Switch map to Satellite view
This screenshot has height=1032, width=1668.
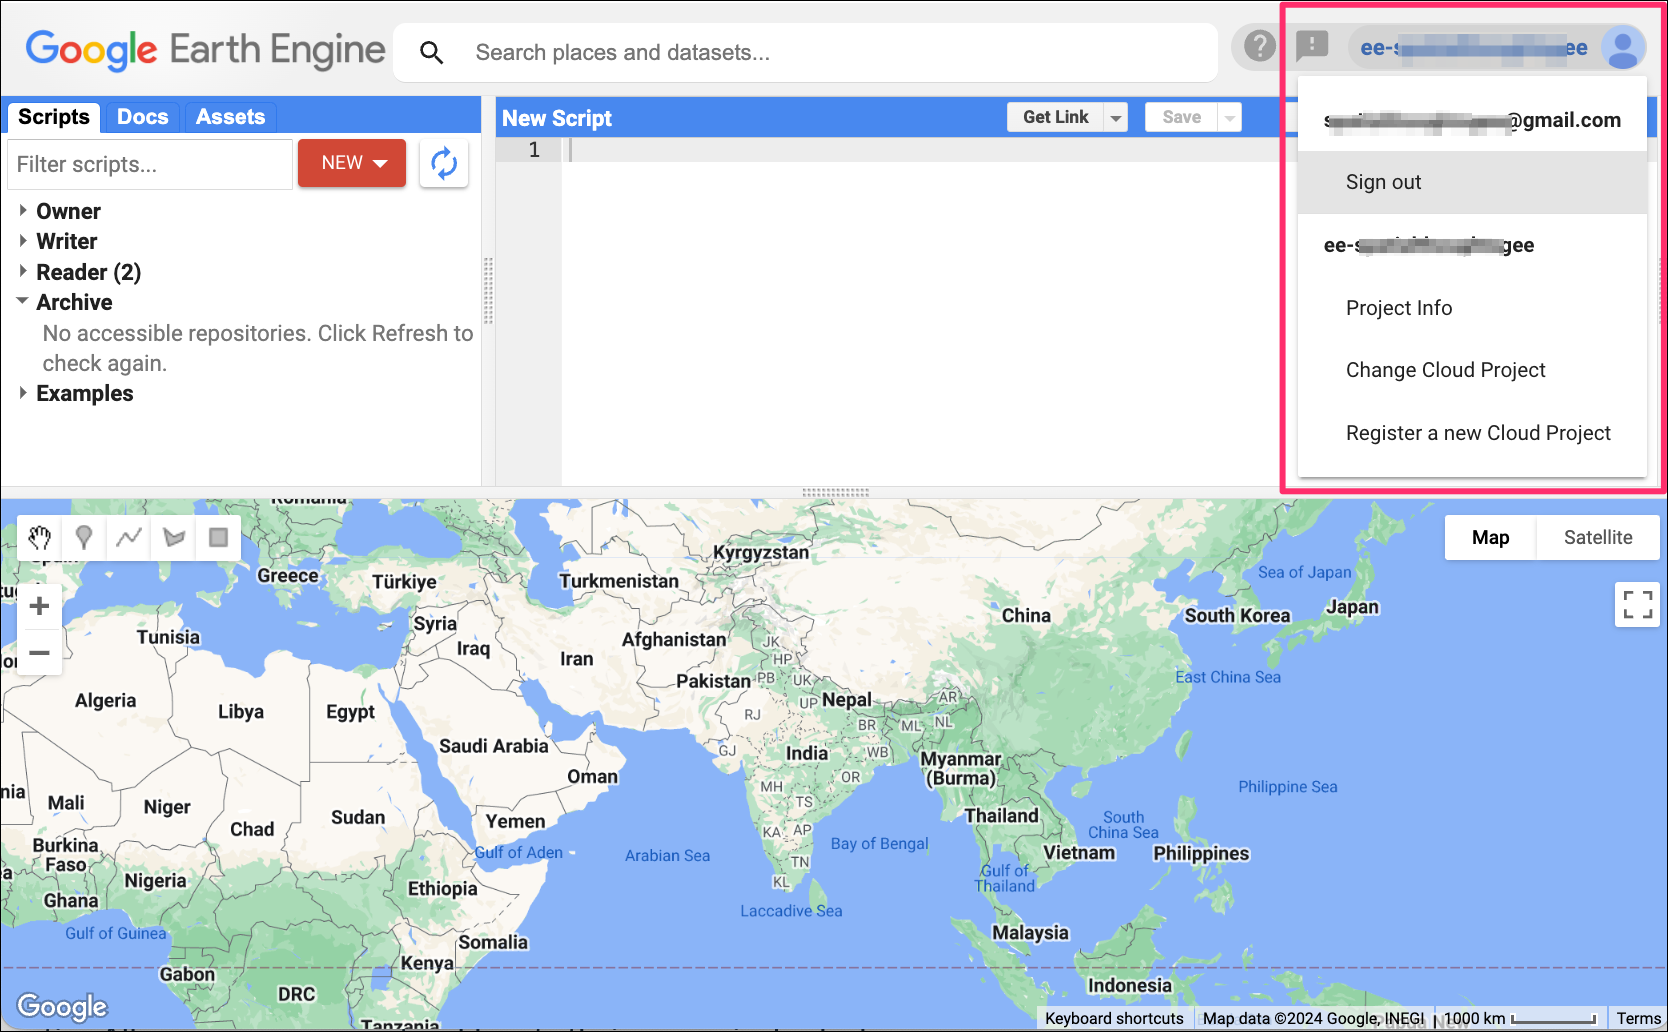(1597, 538)
